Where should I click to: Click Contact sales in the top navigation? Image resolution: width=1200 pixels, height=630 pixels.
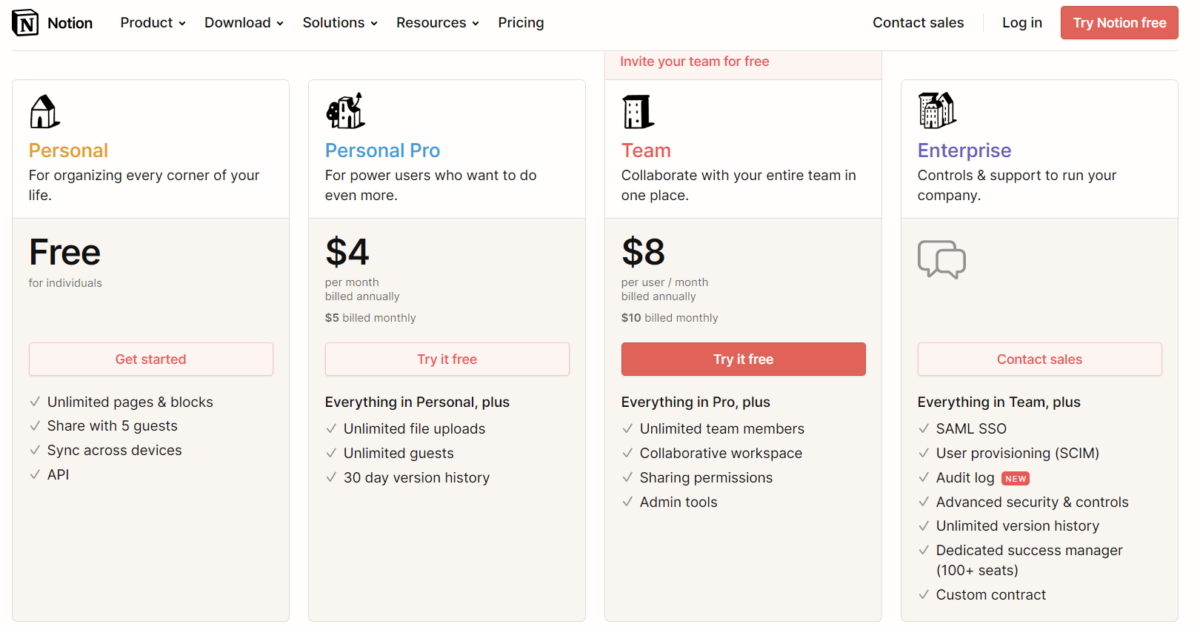[918, 22]
